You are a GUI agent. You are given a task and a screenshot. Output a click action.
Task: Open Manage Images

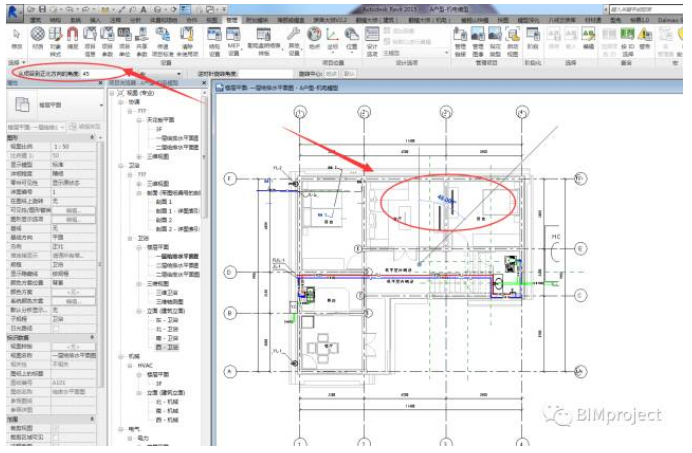(478, 41)
